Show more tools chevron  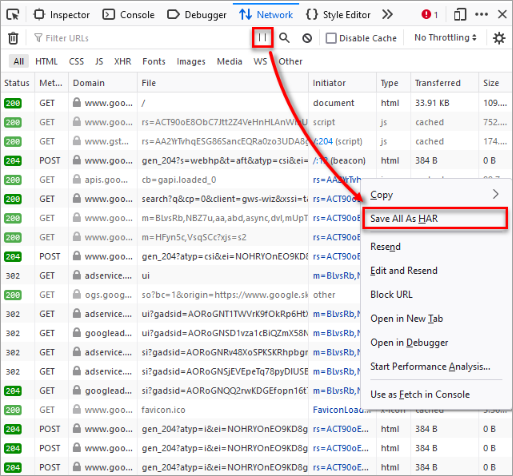point(387,15)
